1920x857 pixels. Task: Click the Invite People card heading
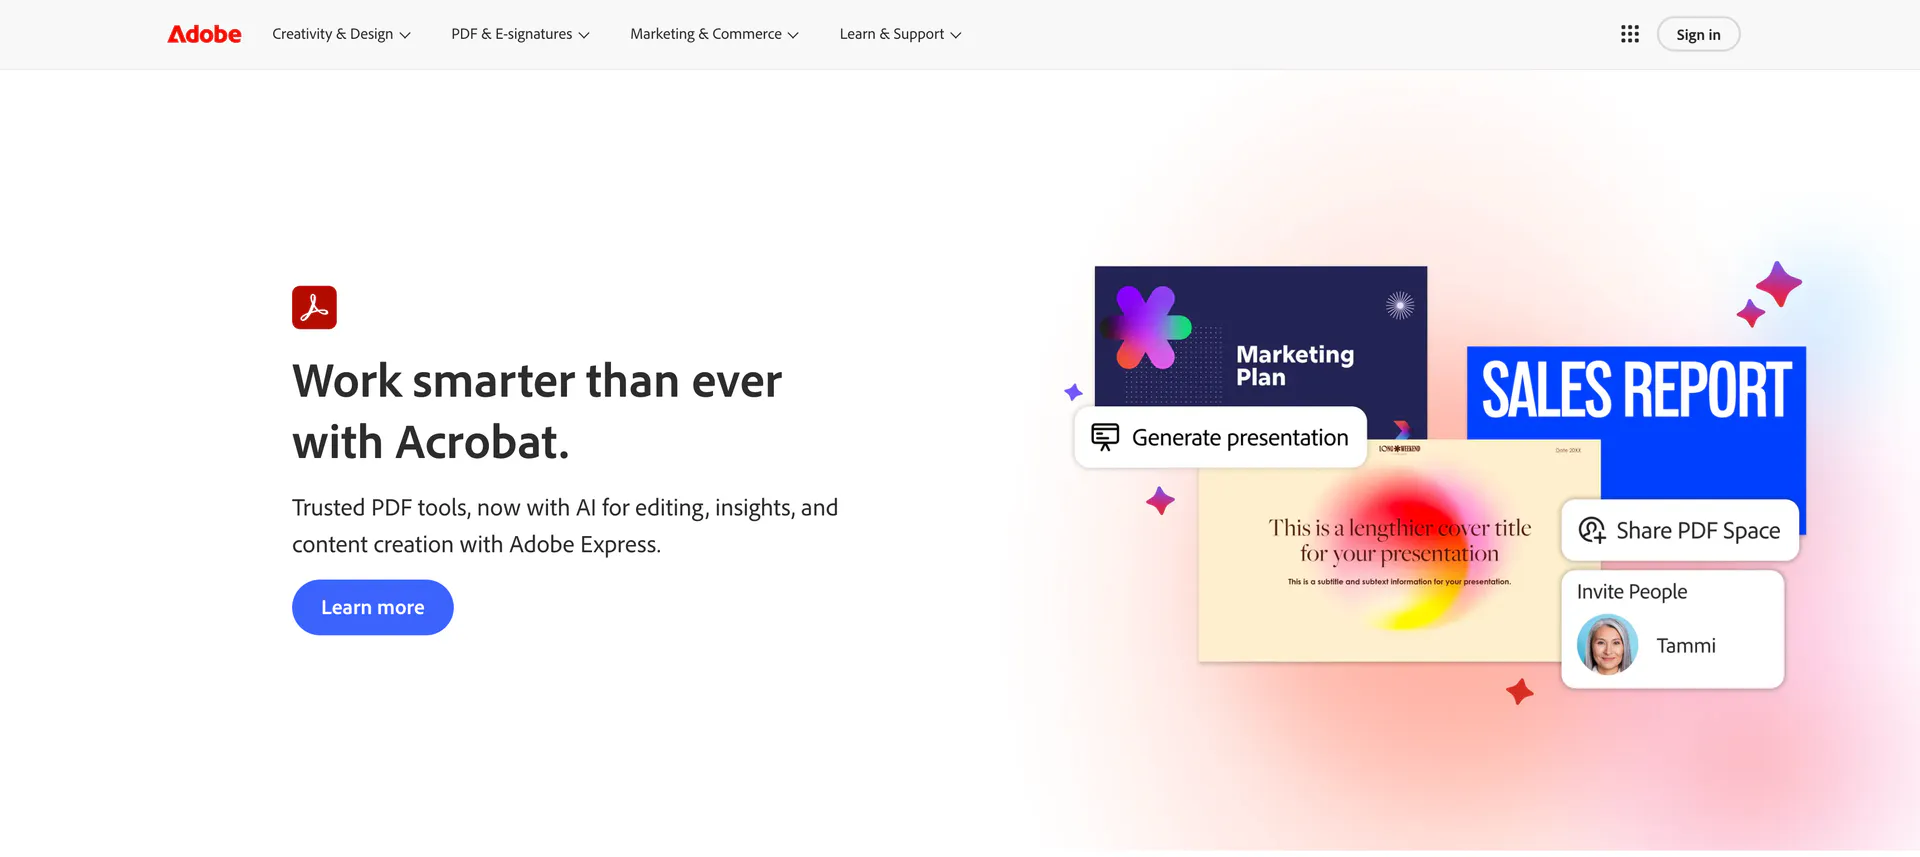pyautogui.click(x=1631, y=591)
